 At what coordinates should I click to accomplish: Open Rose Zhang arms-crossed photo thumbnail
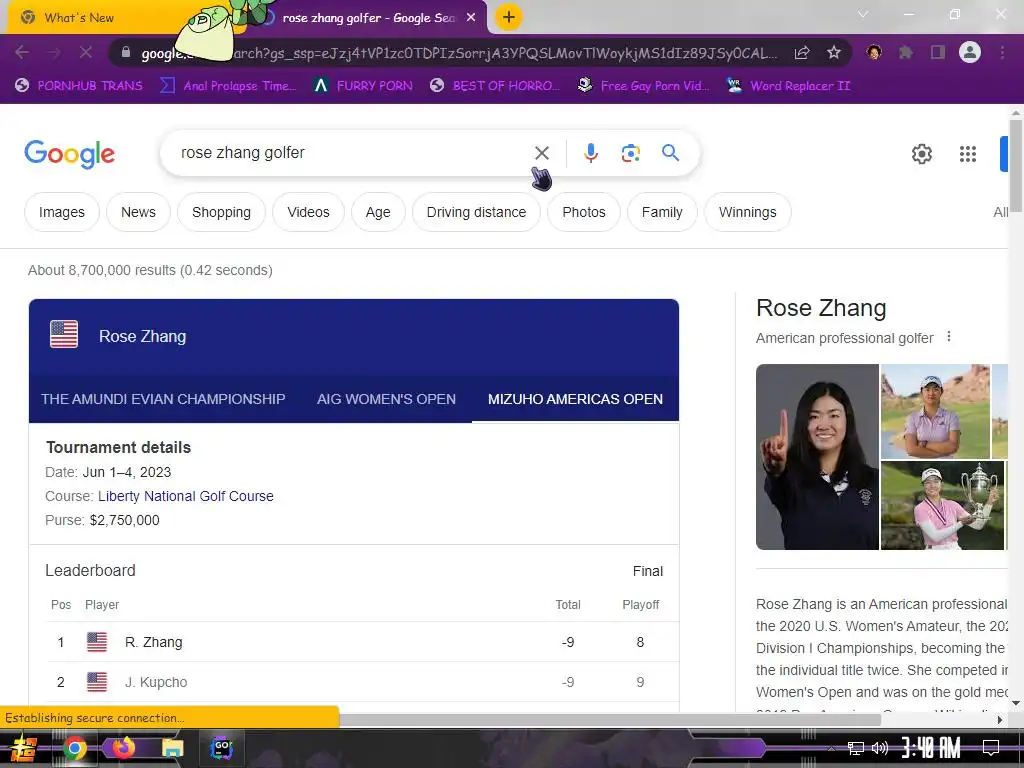click(x=935, y=411)
